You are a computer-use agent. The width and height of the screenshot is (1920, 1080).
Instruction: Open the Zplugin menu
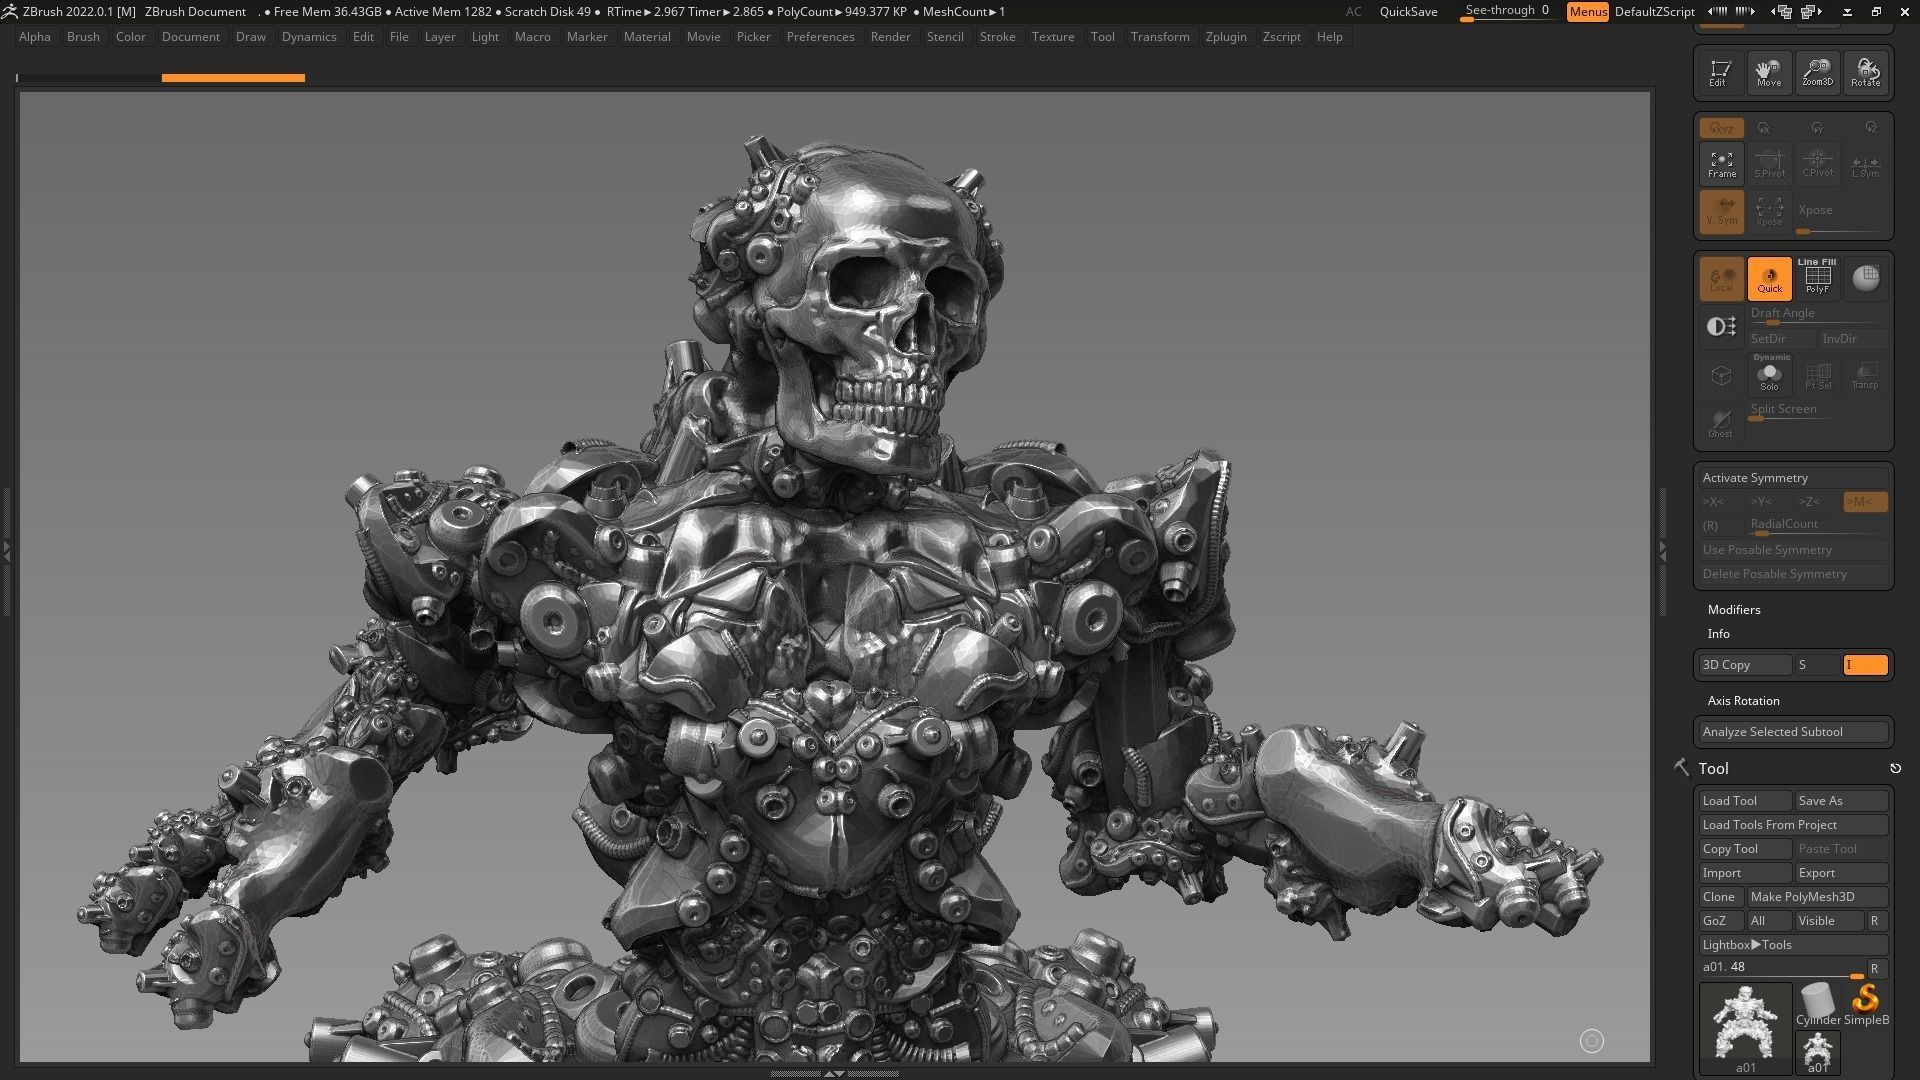tap(1226, 37)
